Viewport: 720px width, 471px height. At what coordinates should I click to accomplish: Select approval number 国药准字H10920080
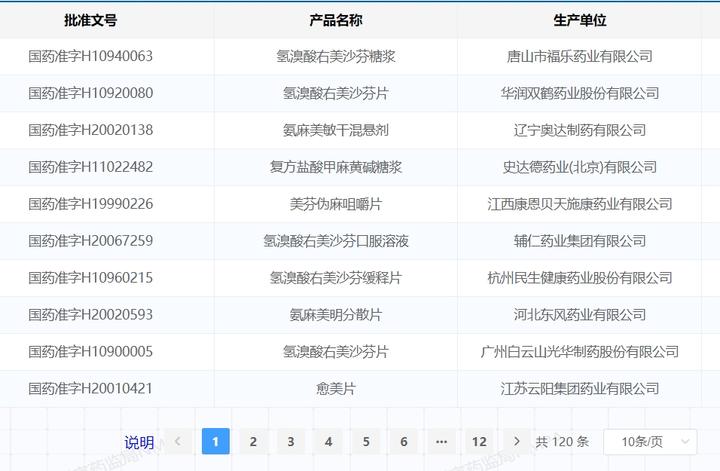click(x=90, y=93)
